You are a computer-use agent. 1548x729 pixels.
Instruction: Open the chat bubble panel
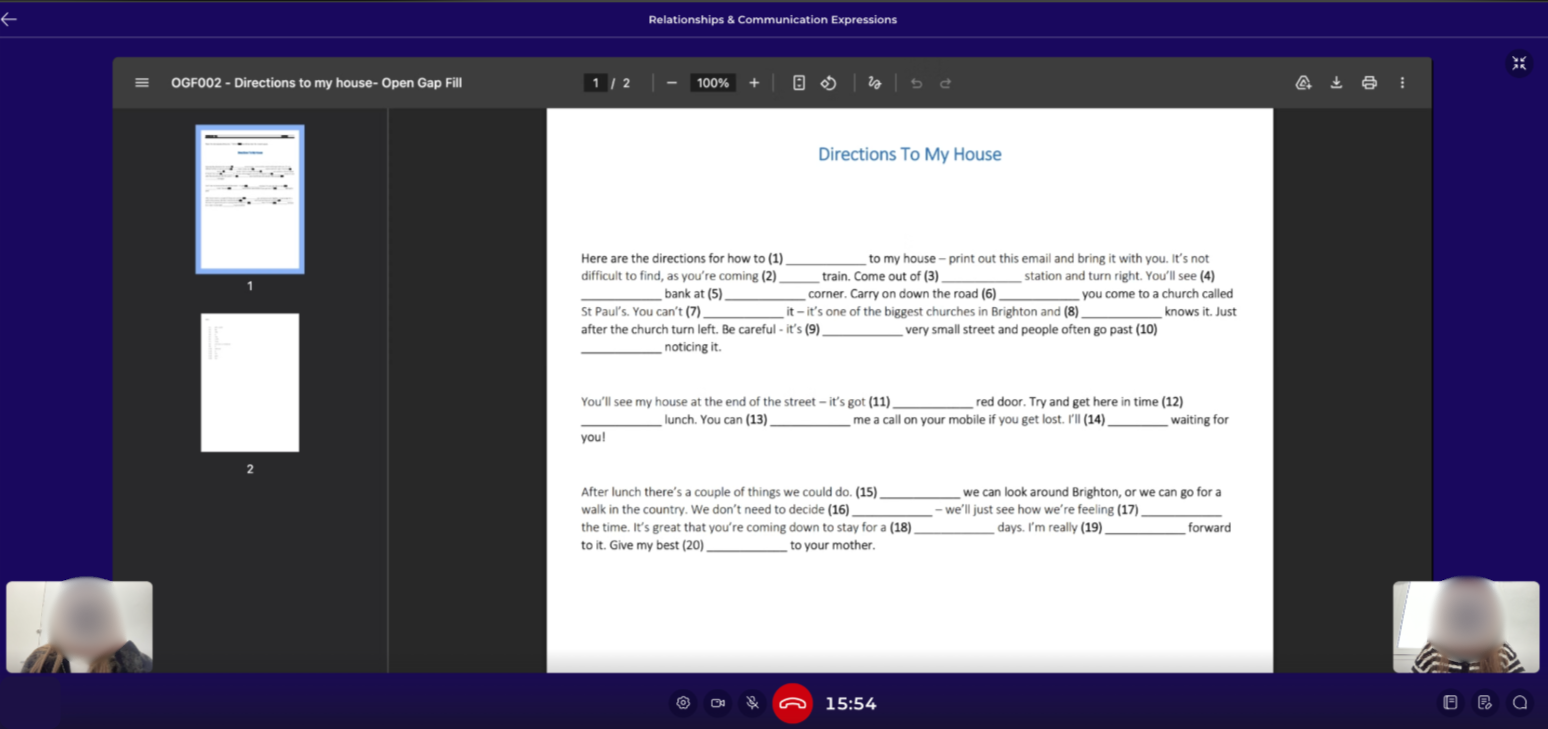pyautogui.click(x=1520, y=703)
